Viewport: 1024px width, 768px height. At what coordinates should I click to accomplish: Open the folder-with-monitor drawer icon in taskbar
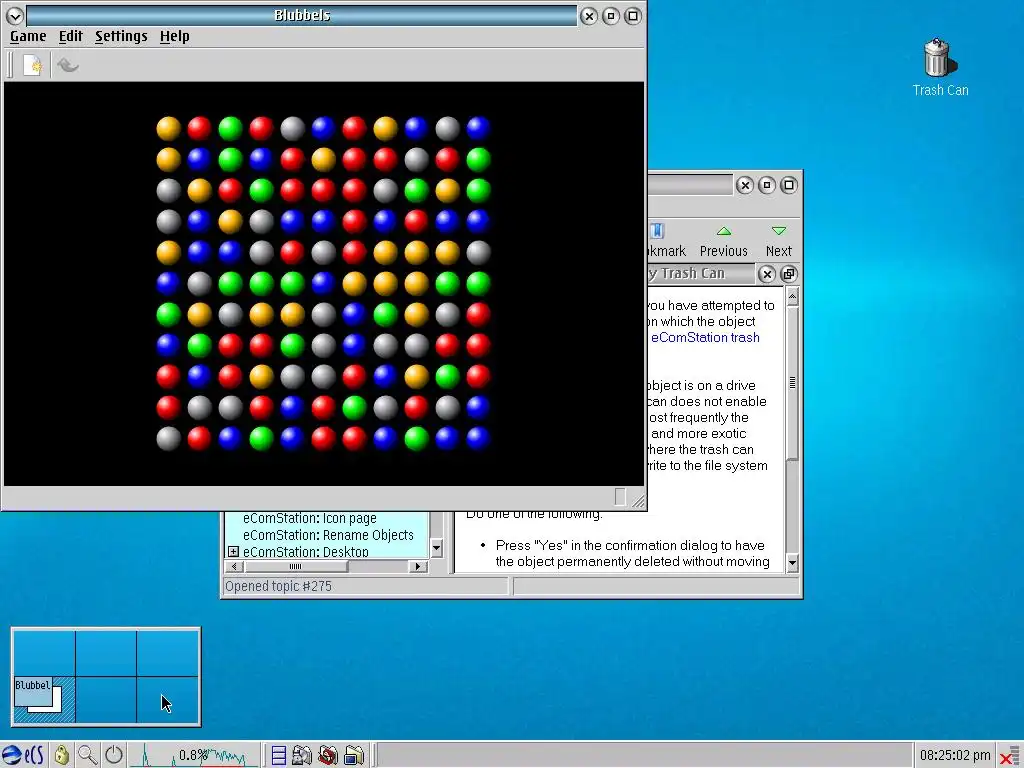coord(354,756)
